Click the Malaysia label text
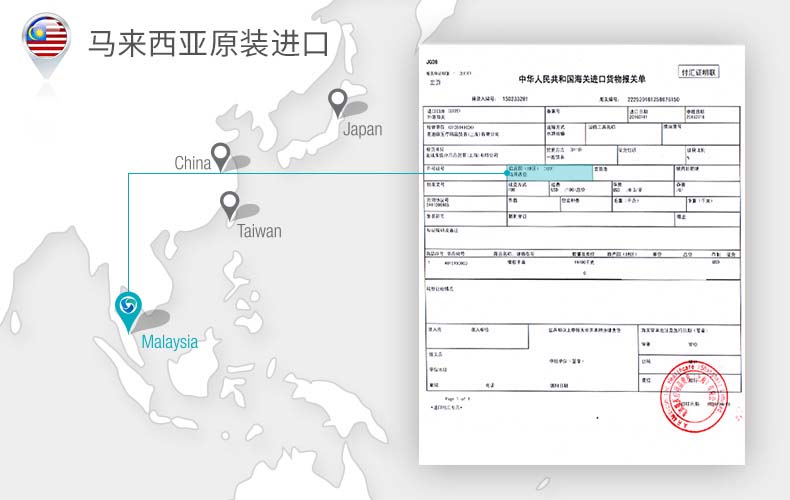790x500 pixels. pos(169,342)
